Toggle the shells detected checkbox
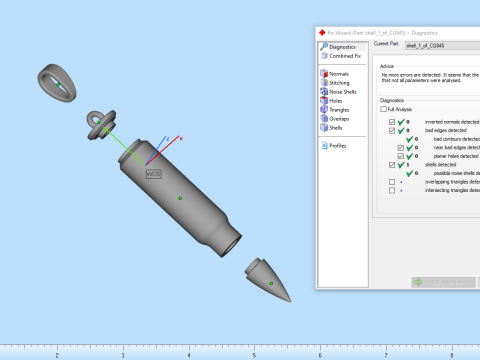The image size is (480, 360). (x=392, y=165)
